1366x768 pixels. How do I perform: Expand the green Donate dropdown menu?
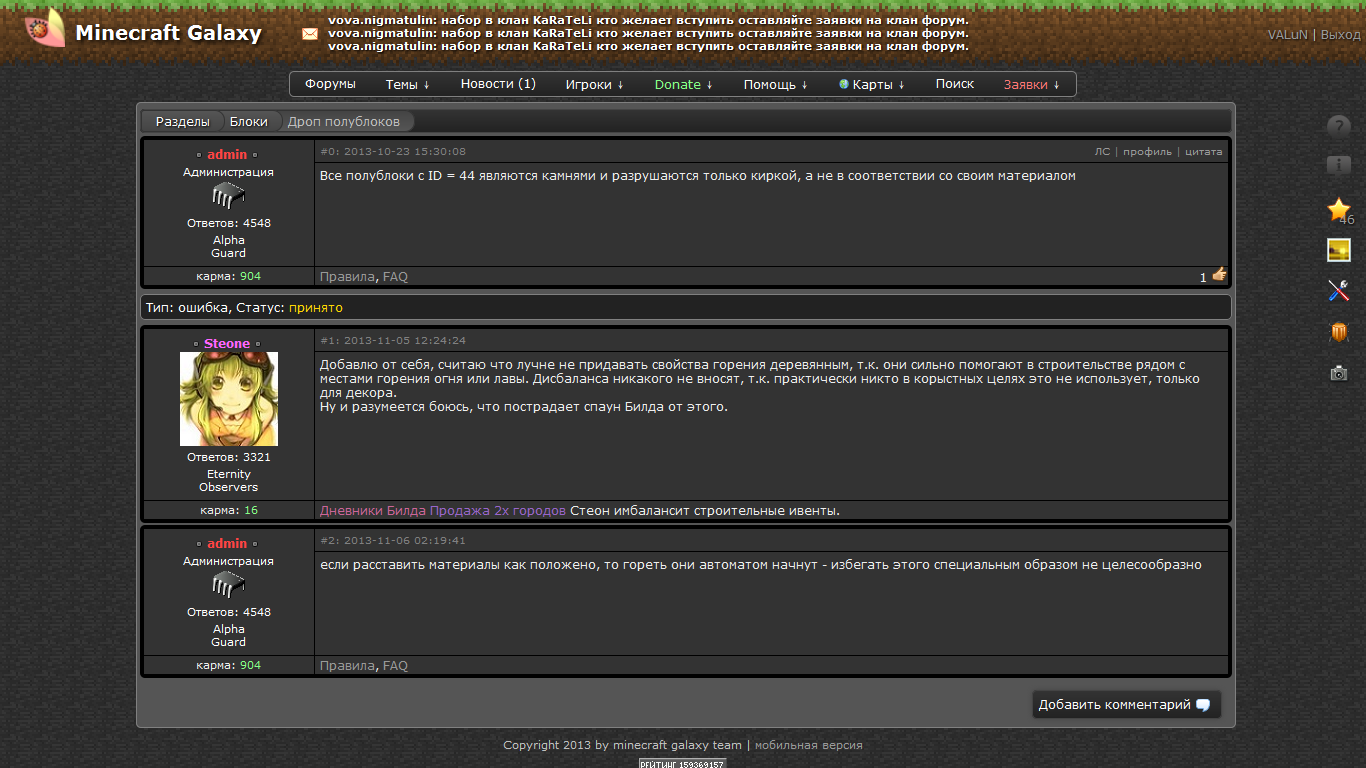point(684,85)
